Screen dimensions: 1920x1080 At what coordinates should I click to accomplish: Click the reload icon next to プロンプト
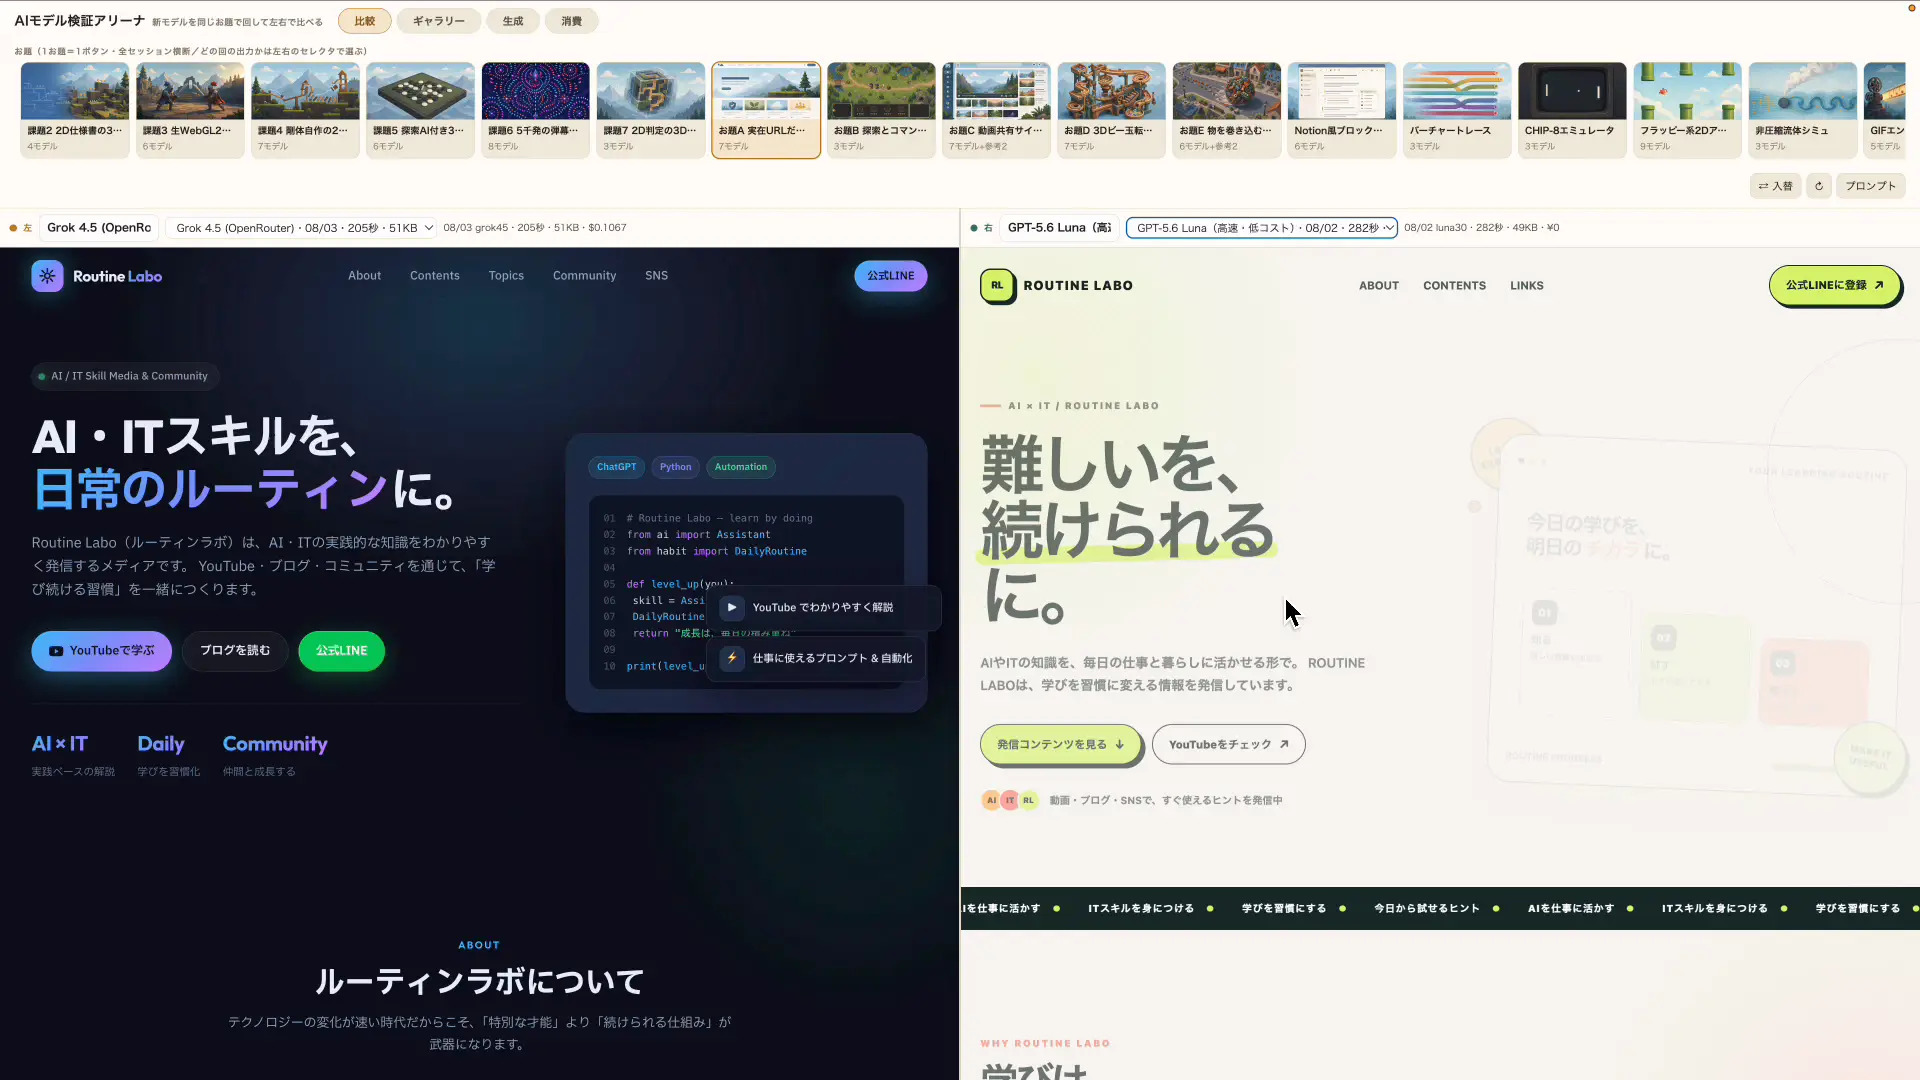coord(1819,186)
